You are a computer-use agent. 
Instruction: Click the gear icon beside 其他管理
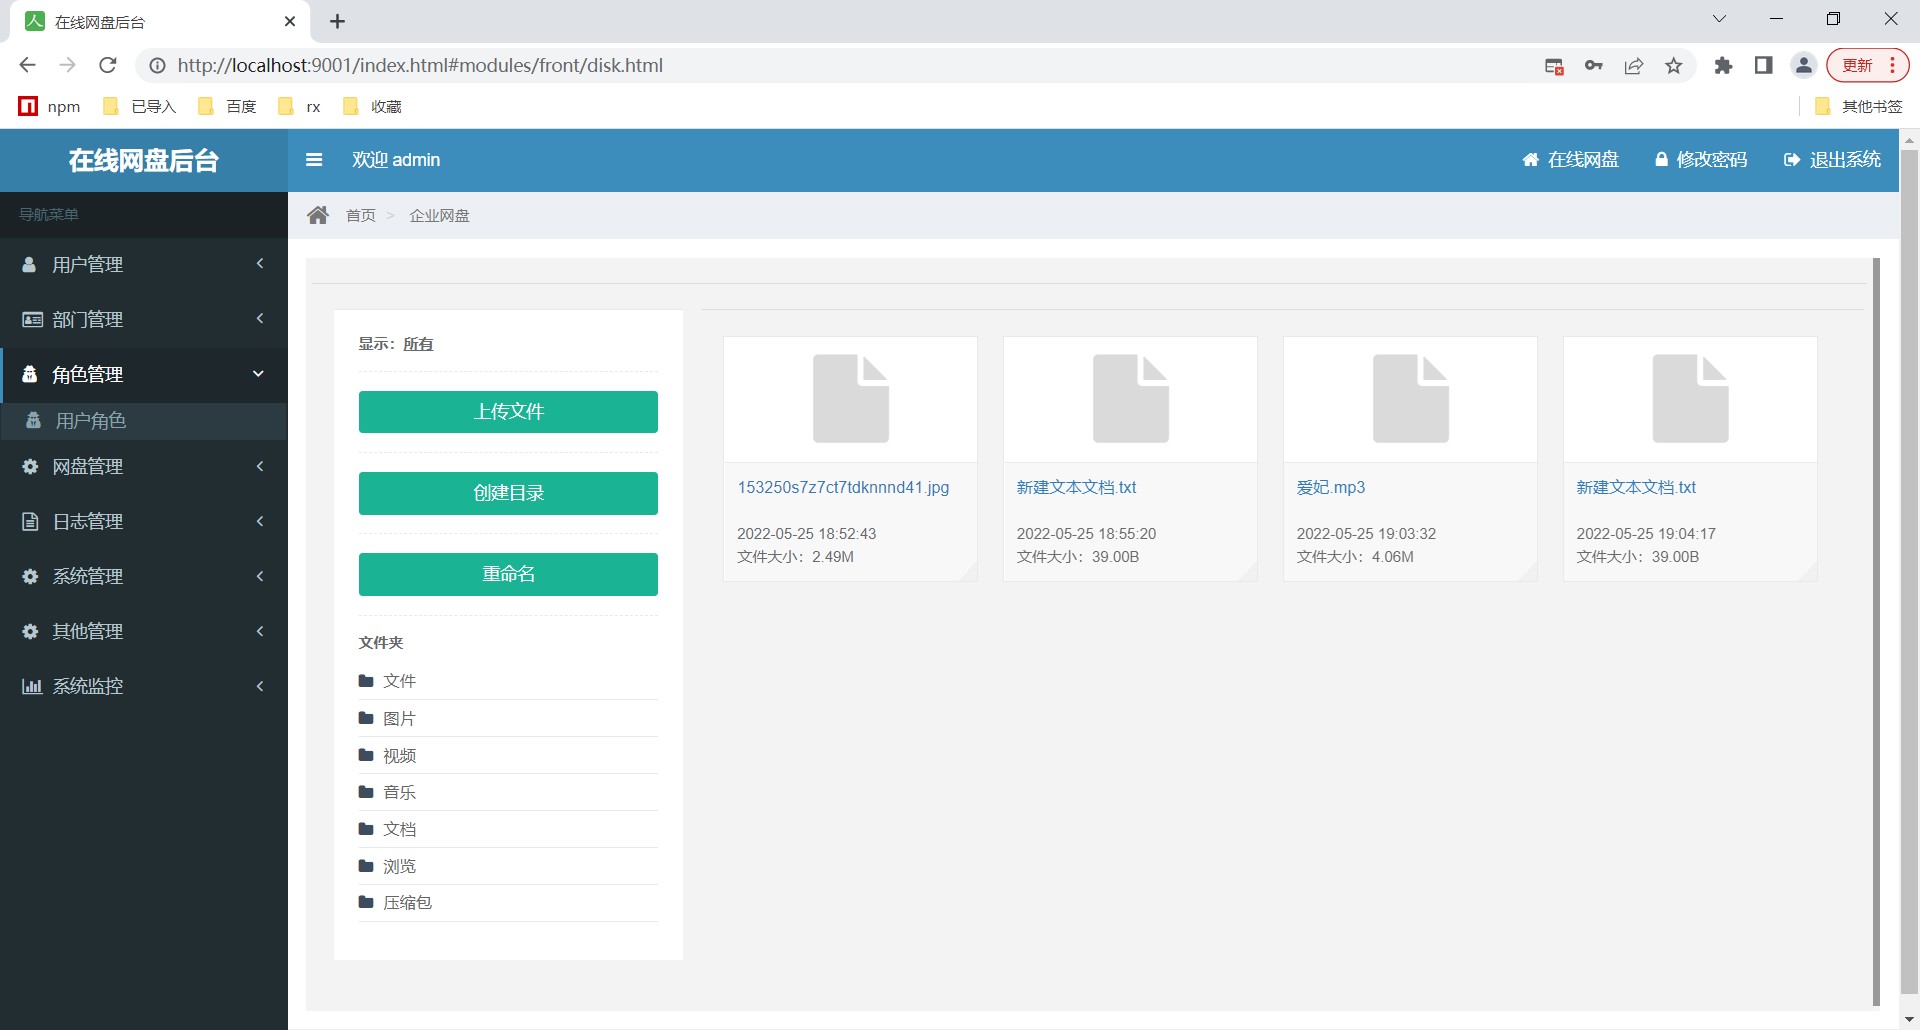30,632
